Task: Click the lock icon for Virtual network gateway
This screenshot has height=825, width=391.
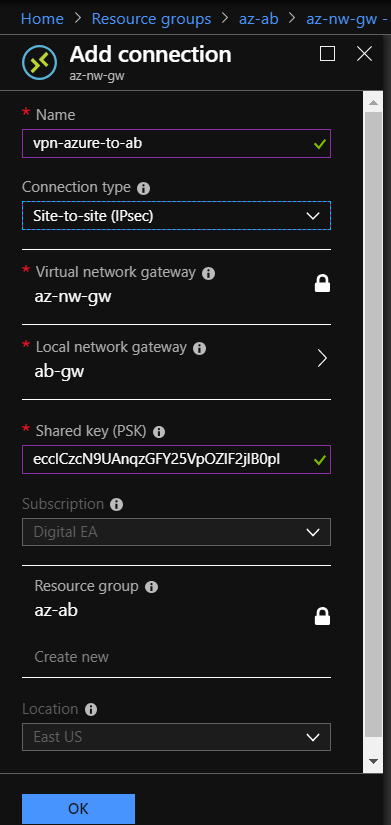Action: pyautogui.click(x=322, y=284)
